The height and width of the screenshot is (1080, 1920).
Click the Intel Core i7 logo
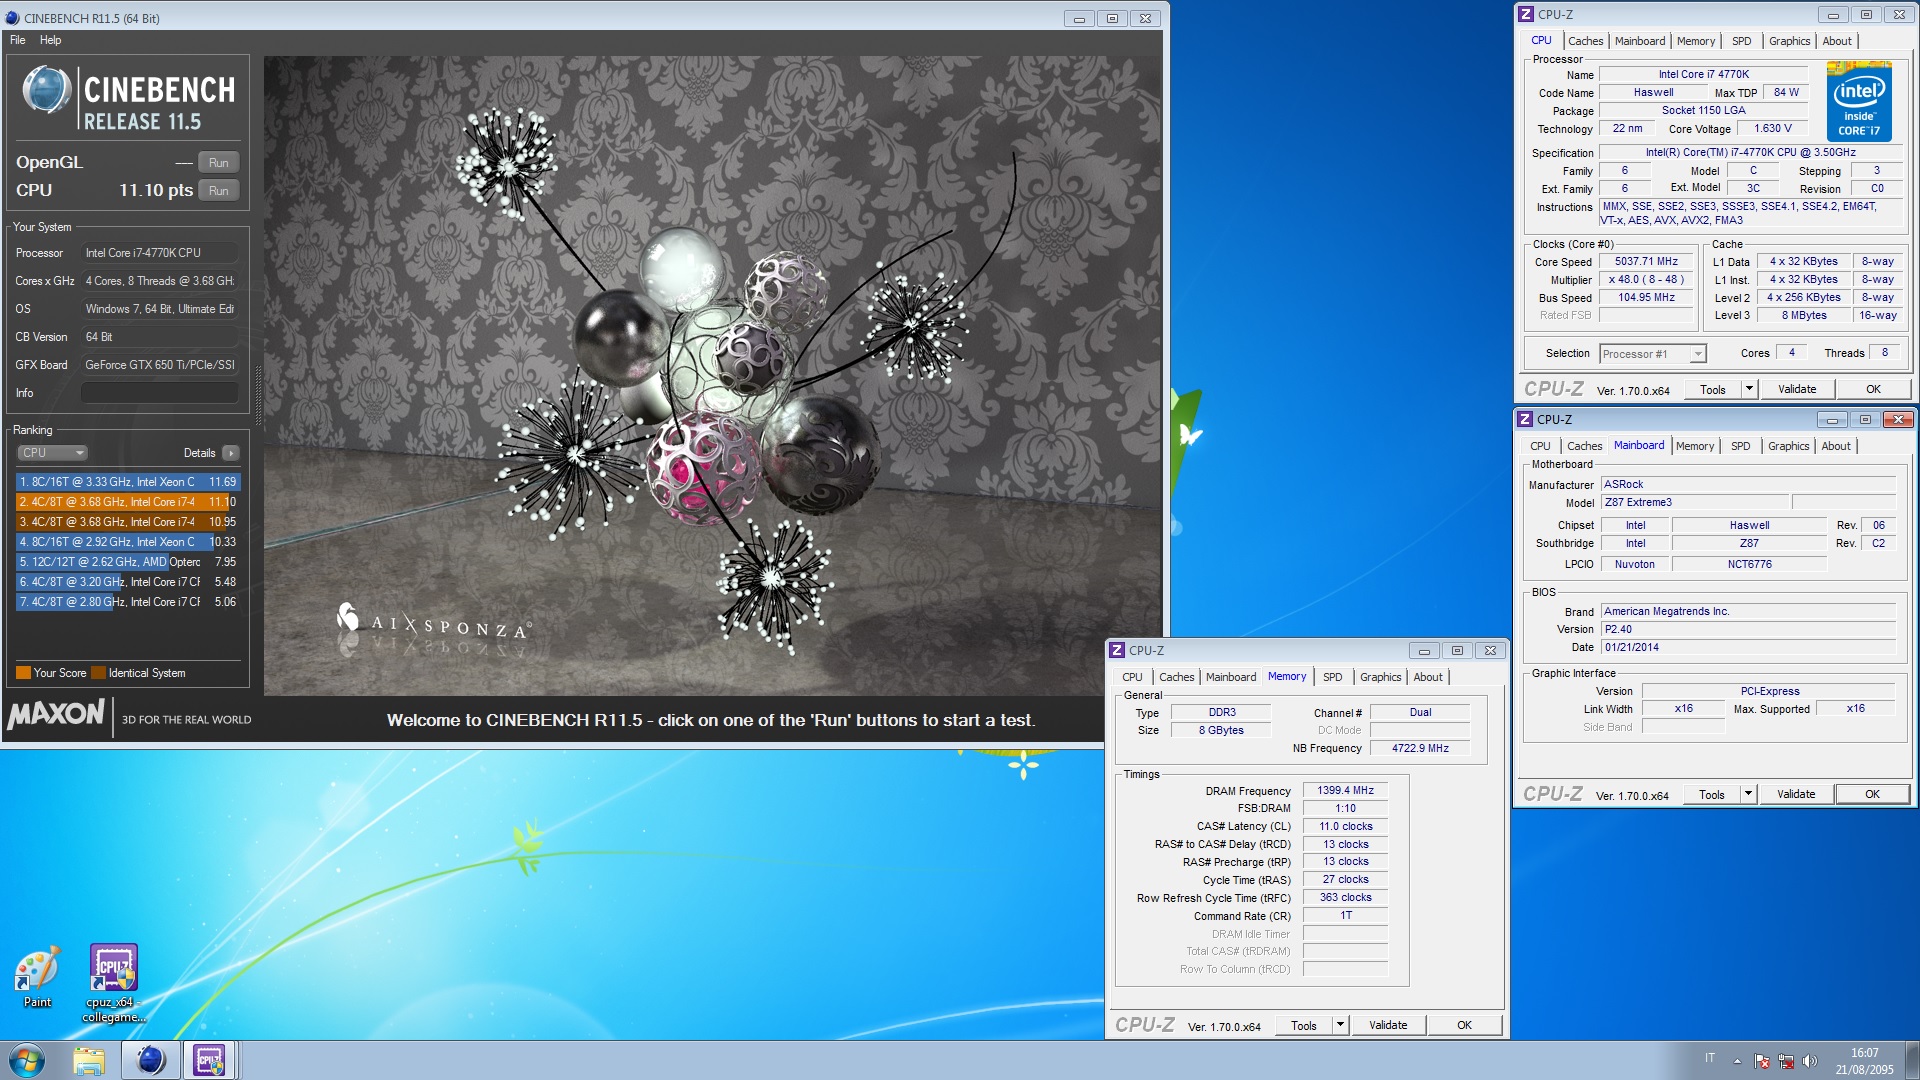(1858, 101)
